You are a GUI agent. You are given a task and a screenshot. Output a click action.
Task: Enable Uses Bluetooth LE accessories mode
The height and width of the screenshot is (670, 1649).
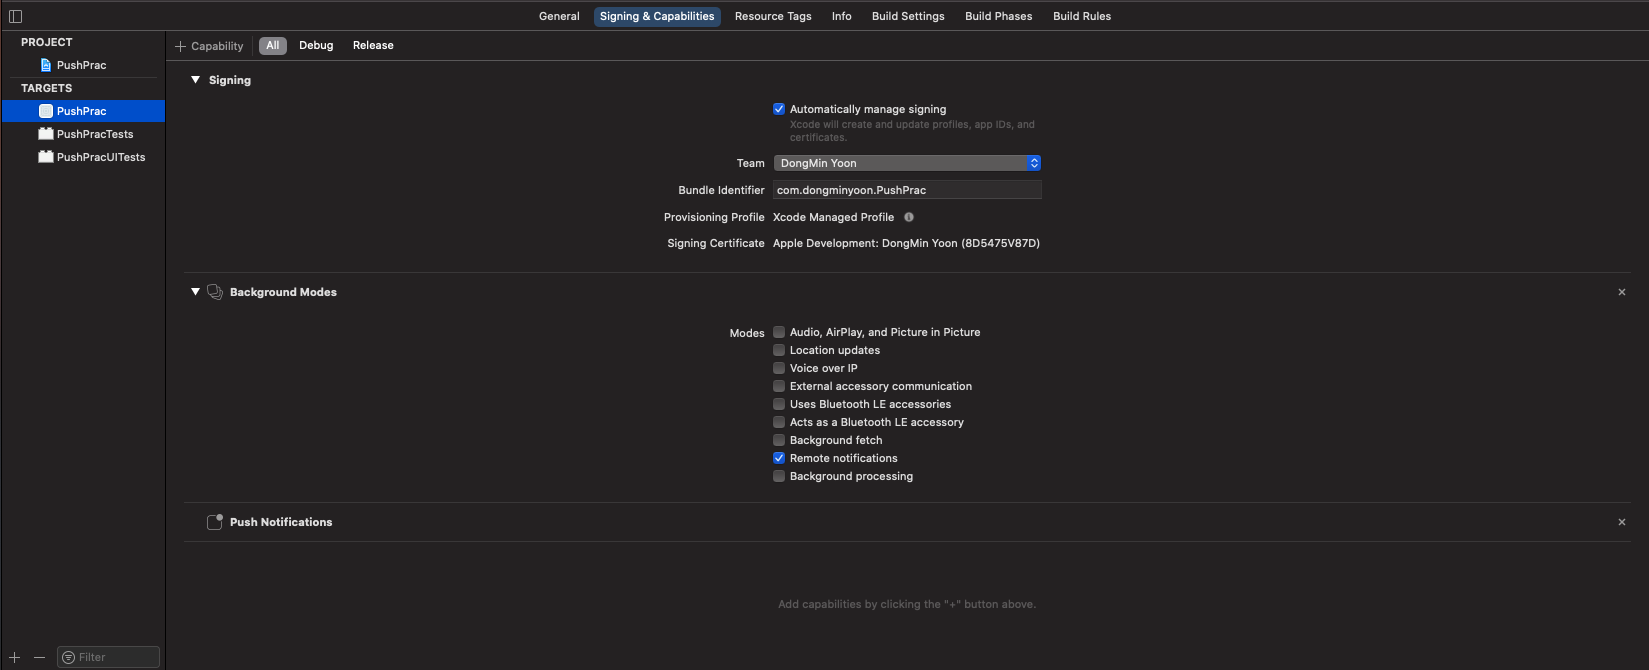click(x=779, y=404)
